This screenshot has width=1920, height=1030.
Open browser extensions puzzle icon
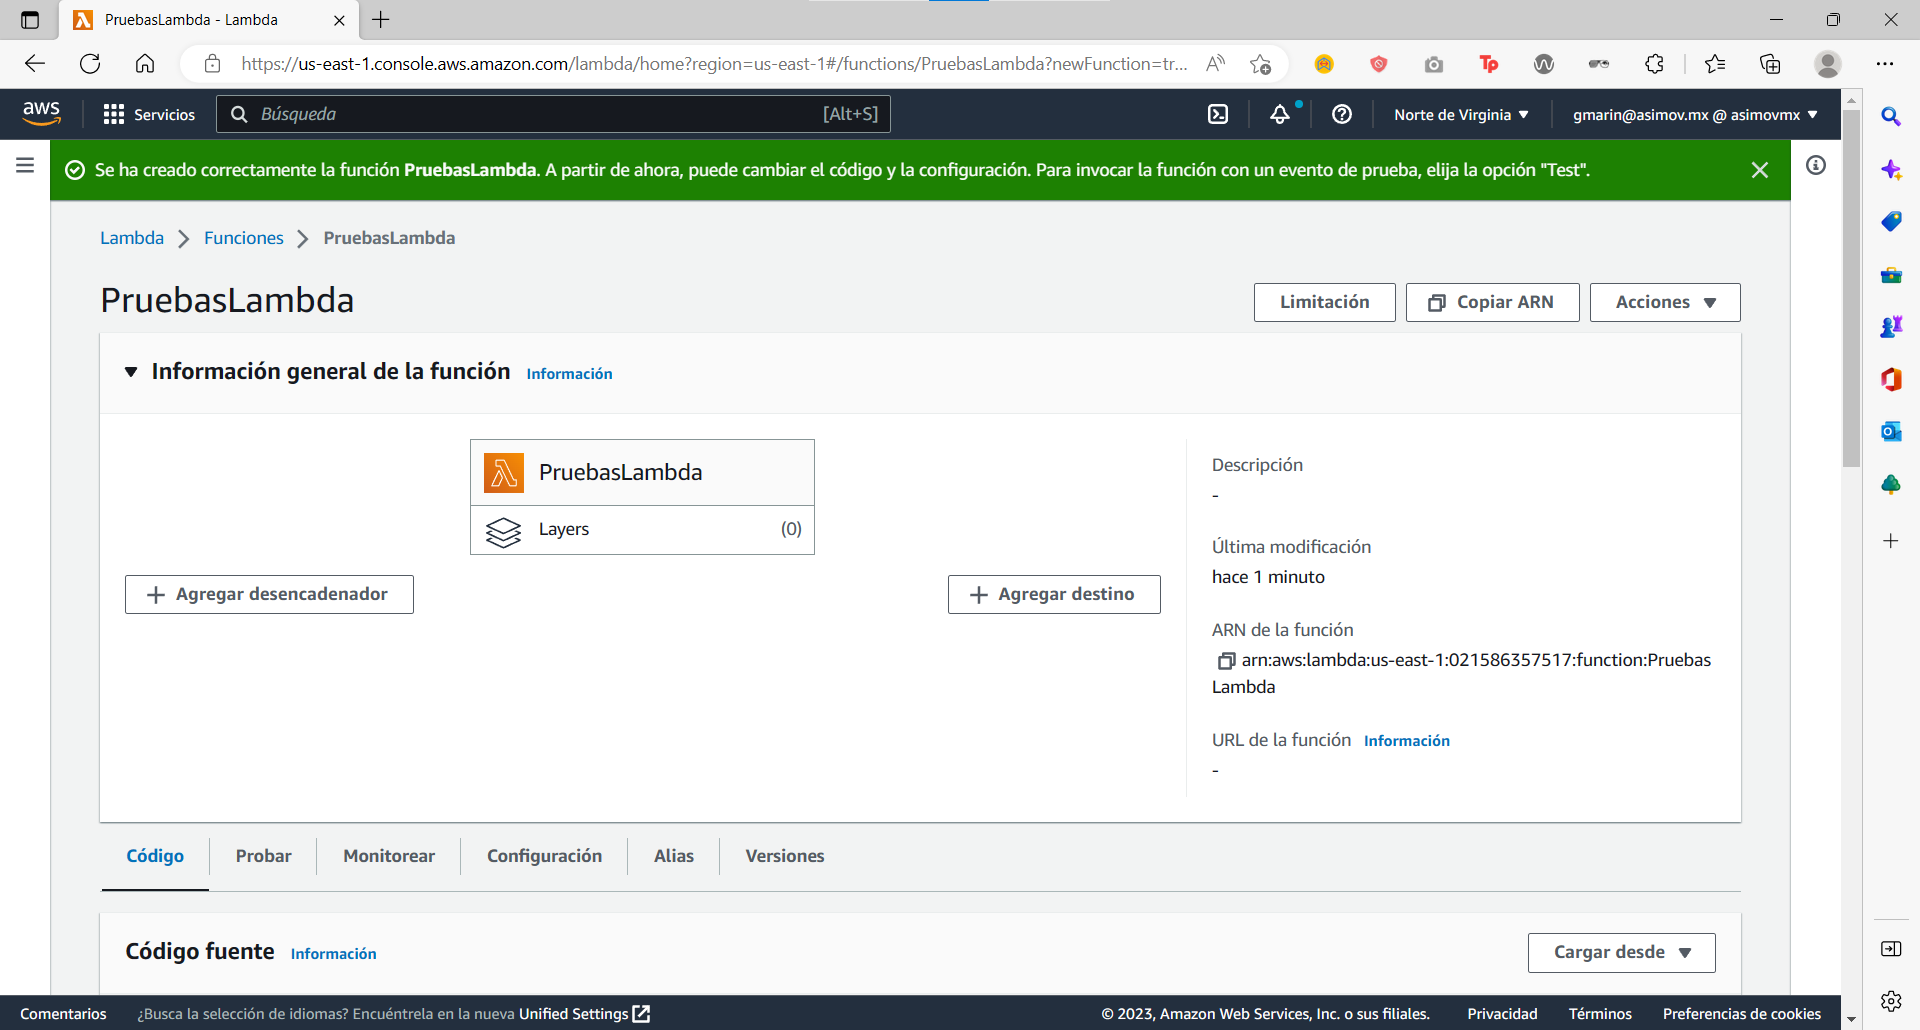[1655, 64]
